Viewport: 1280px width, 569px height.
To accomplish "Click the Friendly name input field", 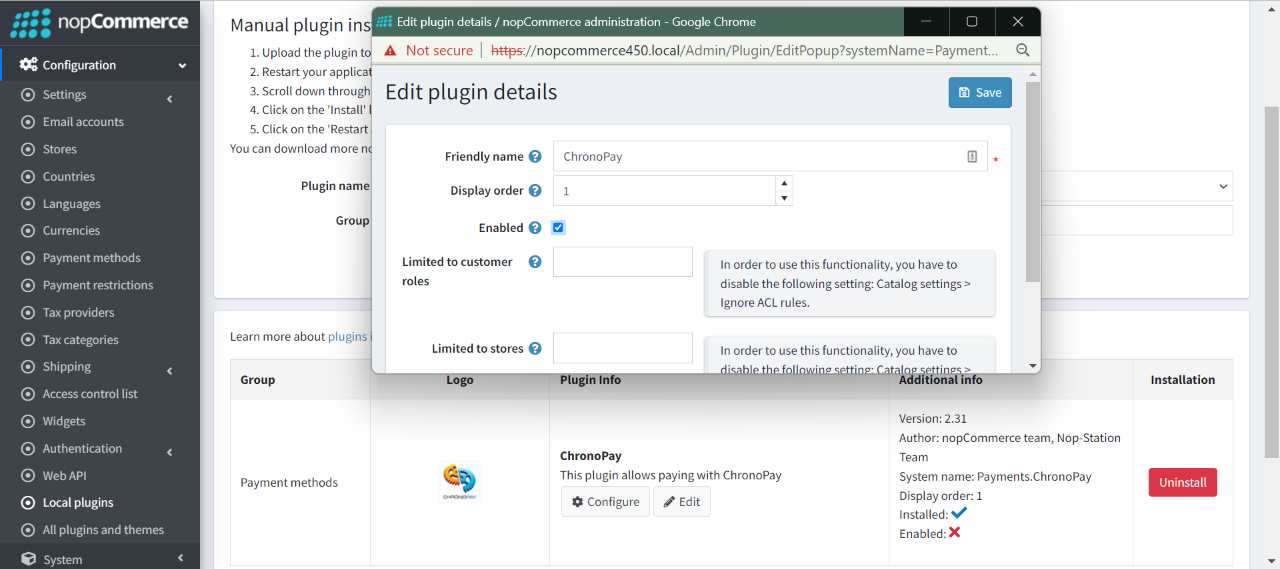I will click(770, 157).
